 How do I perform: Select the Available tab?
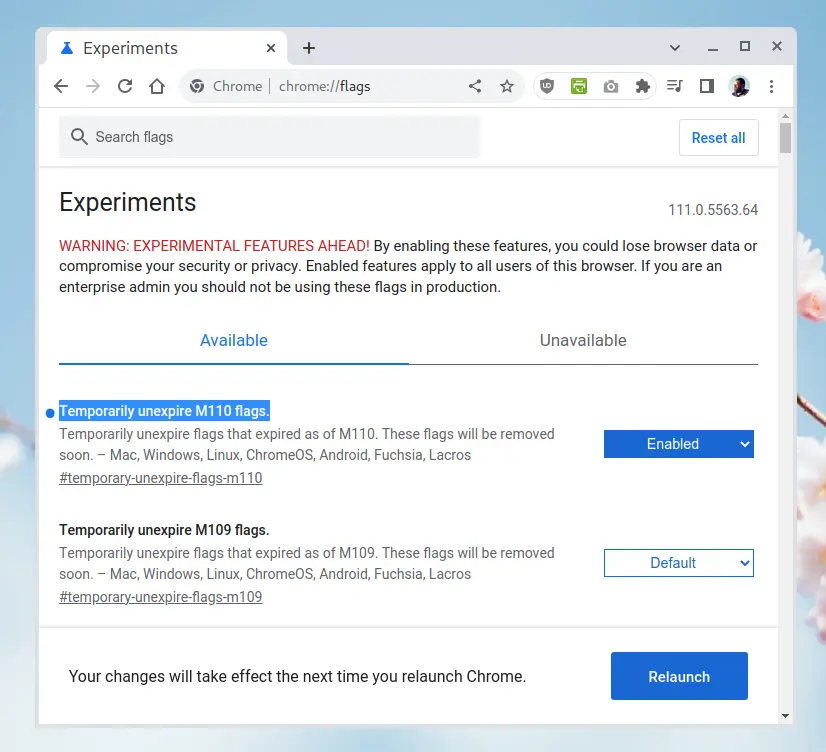tap(234, 340)
